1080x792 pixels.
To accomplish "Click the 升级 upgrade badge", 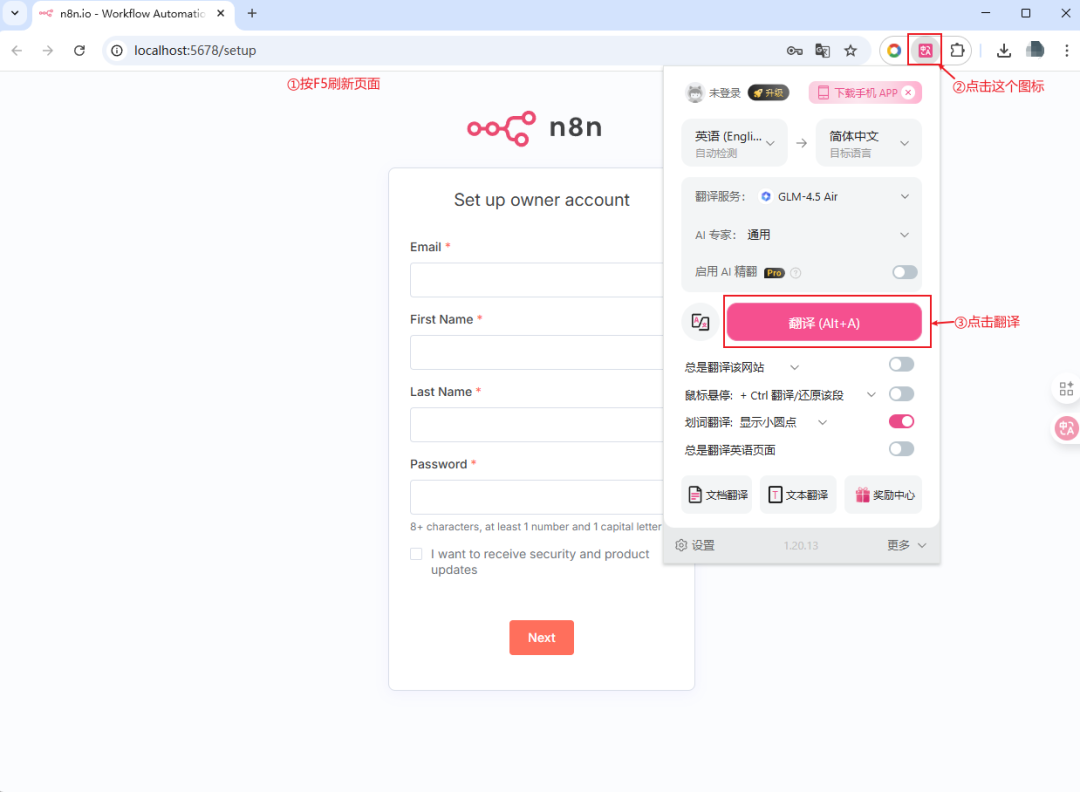I will 769,92.
